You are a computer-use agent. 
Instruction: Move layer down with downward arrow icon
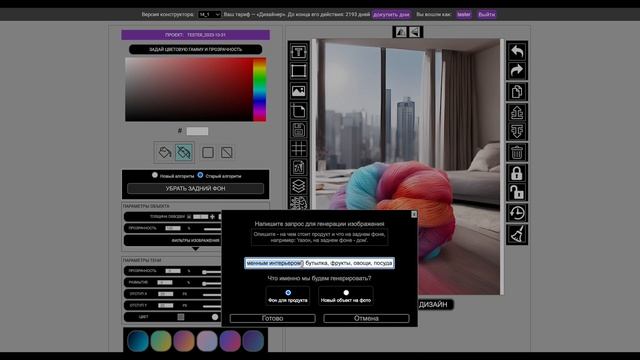[x=517, y=131]
